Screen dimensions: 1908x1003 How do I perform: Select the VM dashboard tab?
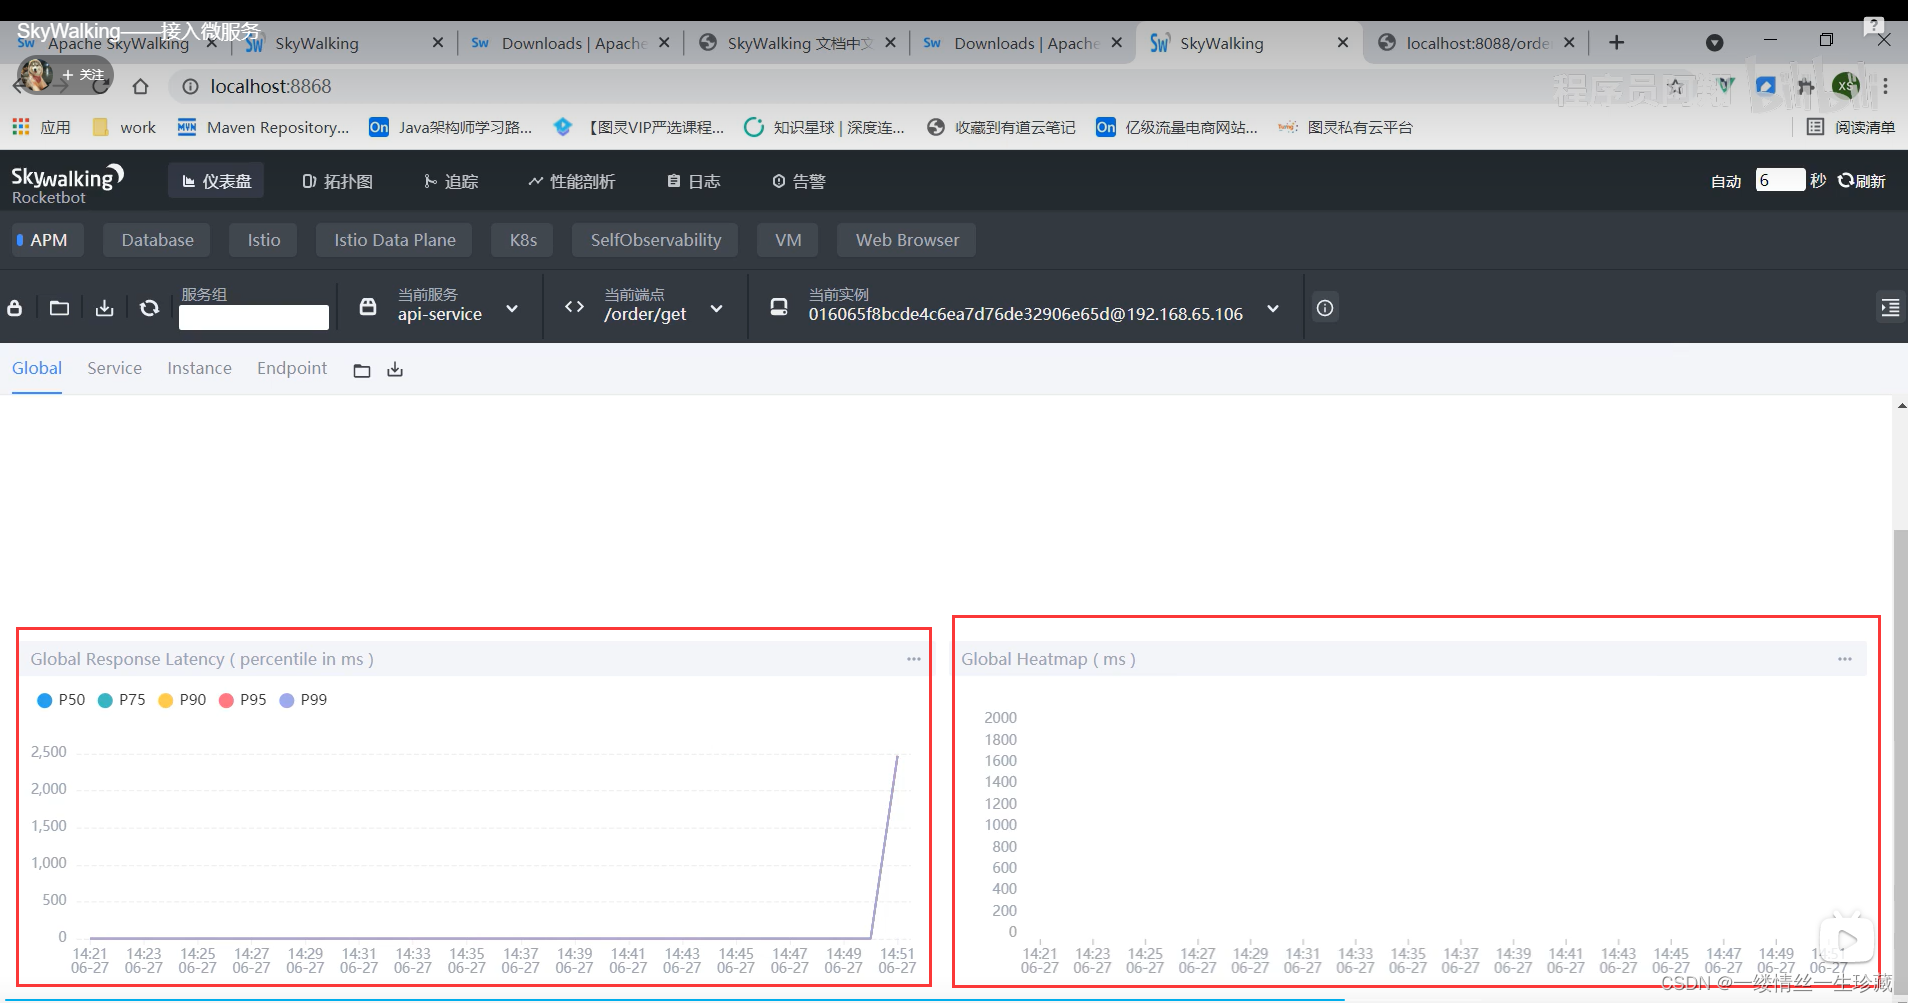pos(788,240)
